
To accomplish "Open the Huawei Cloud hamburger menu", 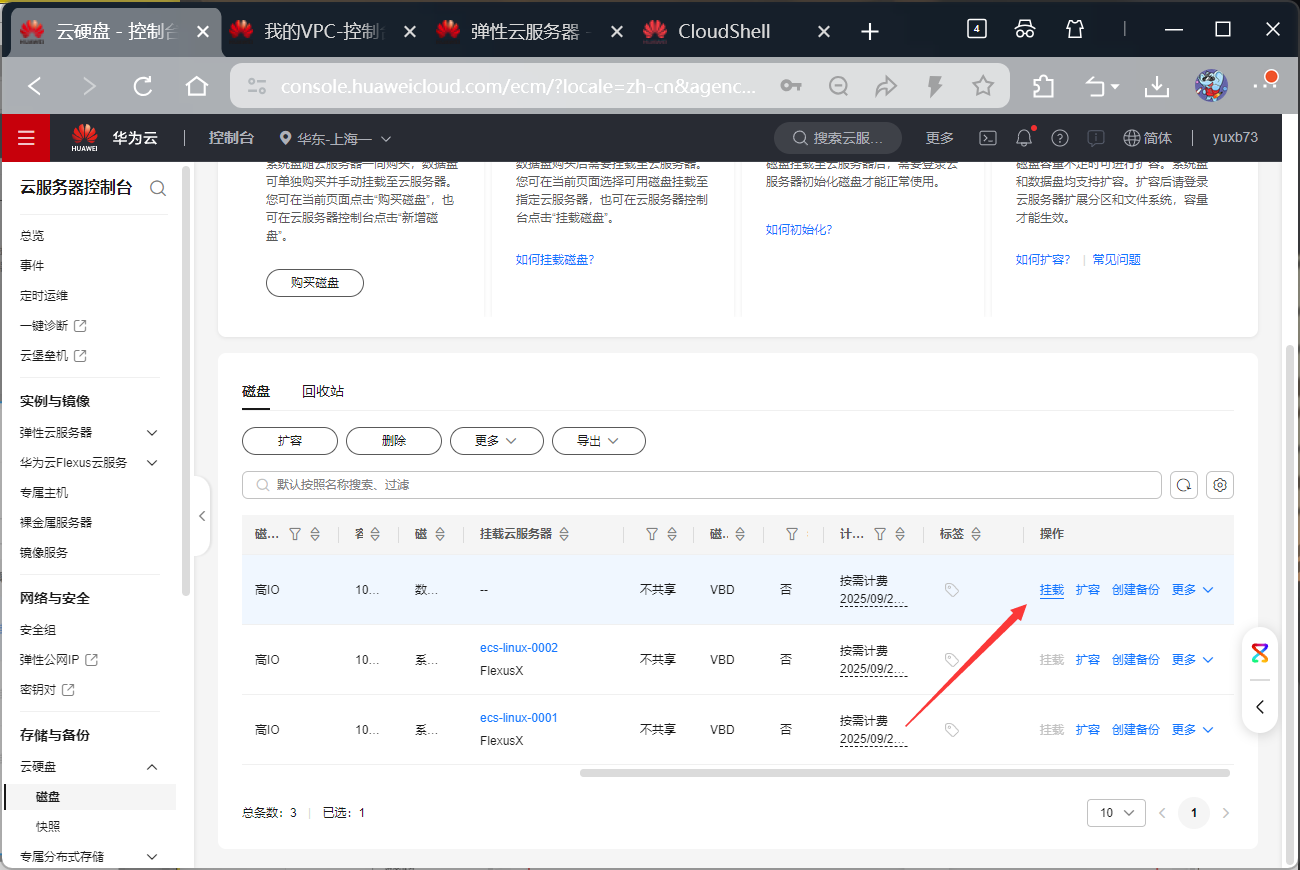I will pyautogui.click(x=26, y=138).
